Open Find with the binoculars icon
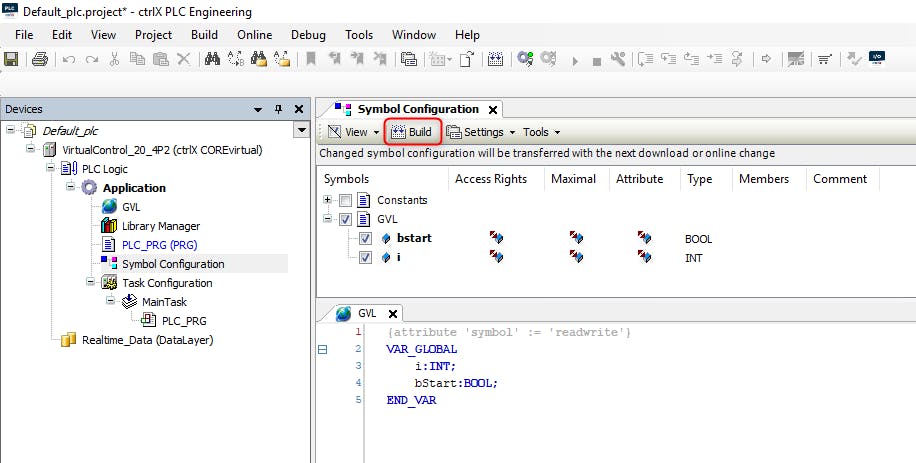 click(x=212, y=59)
